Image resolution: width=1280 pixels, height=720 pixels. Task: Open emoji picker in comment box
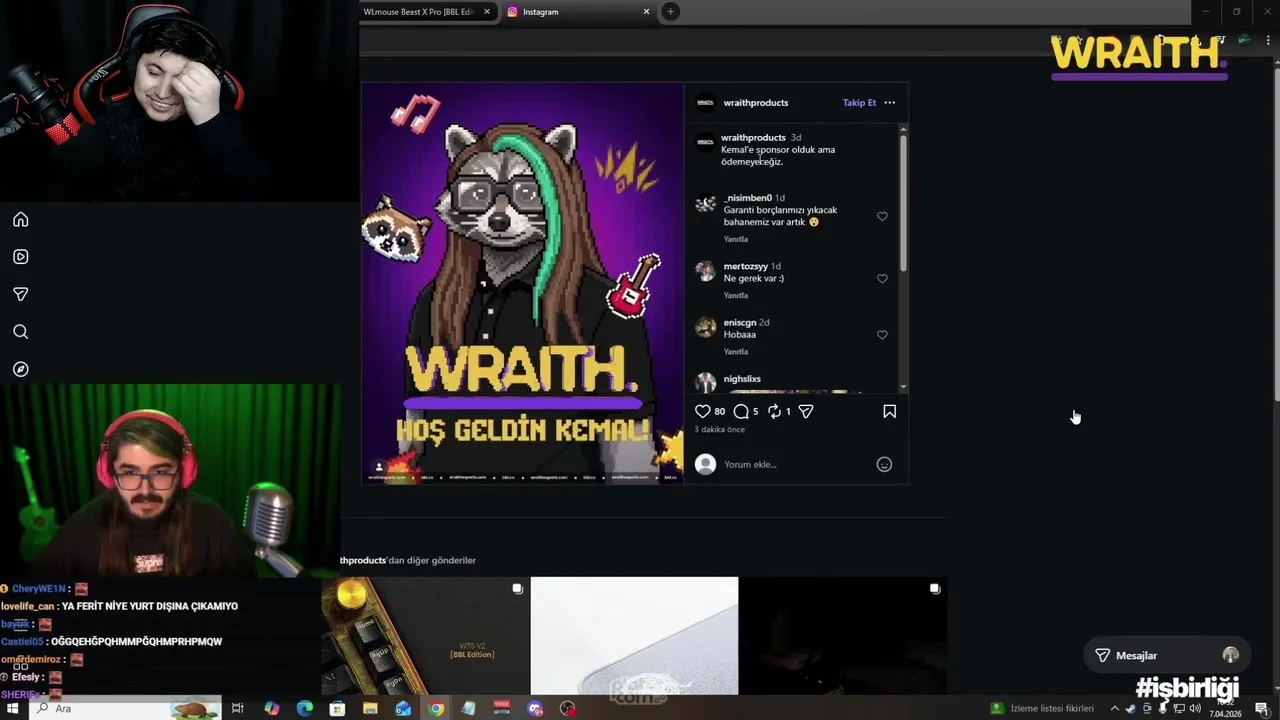click(x=884, y=464)
